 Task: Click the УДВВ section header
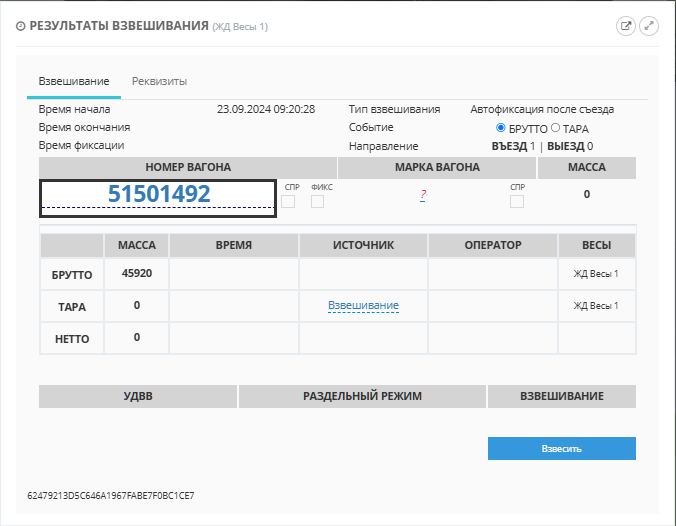click(138, 396)
